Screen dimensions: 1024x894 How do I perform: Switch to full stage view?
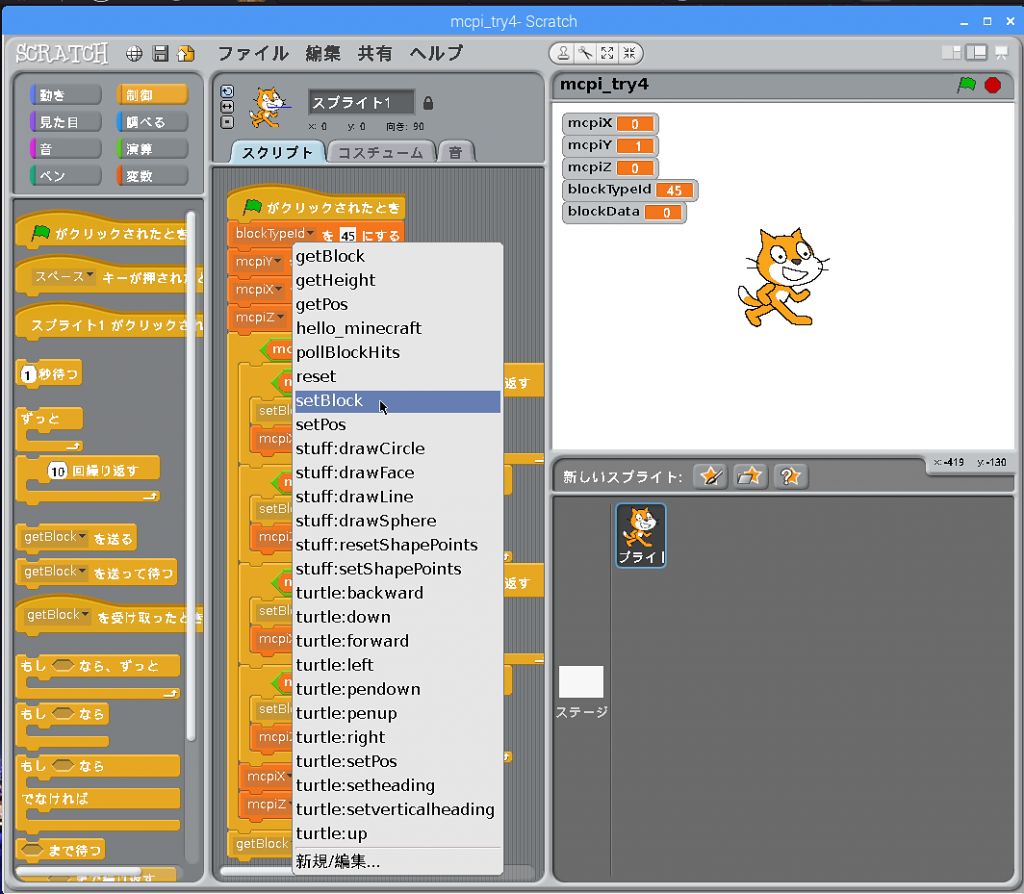976,53
